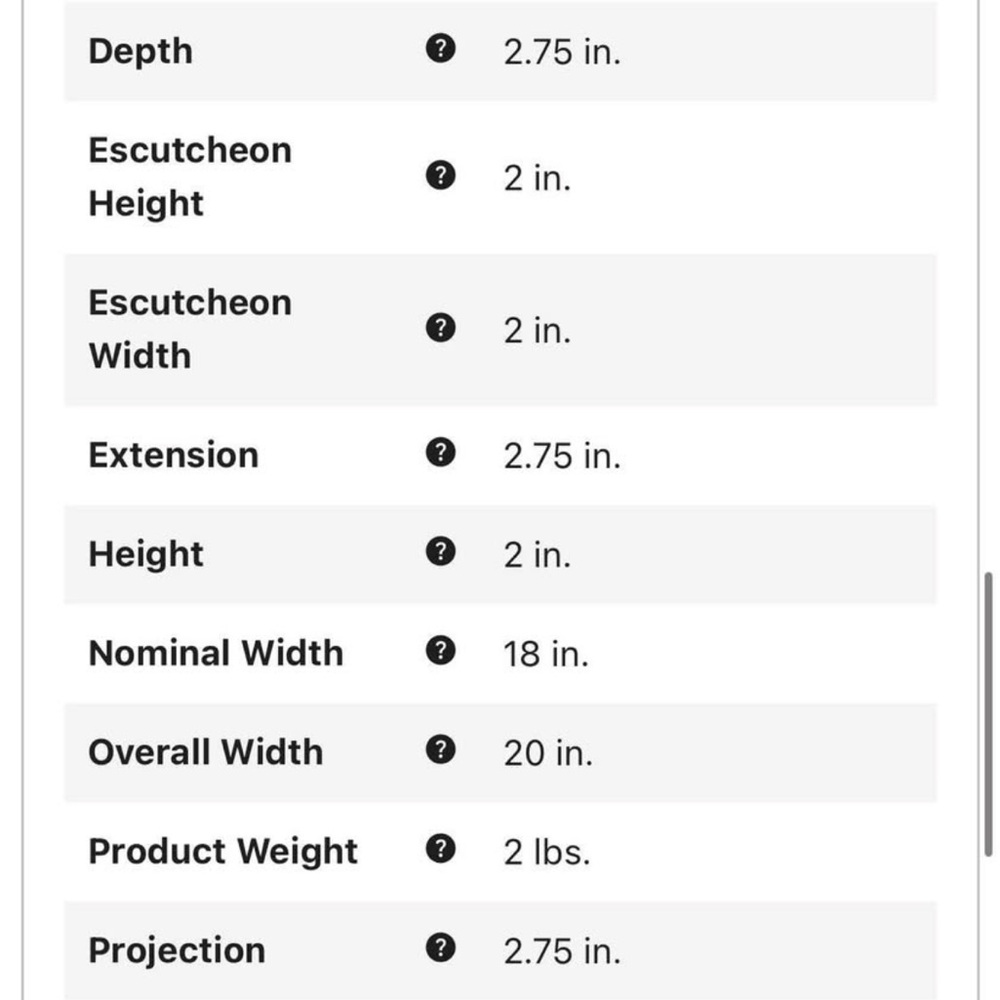Open the Nominal Width help icon

440,651
